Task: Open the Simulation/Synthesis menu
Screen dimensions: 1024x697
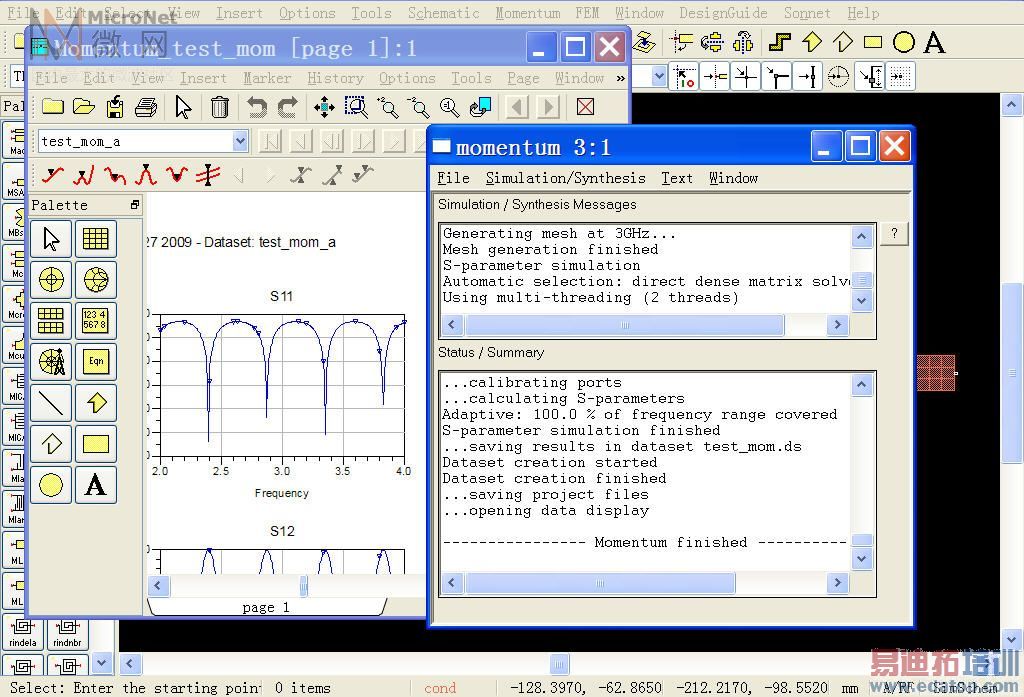Action: 565,178
